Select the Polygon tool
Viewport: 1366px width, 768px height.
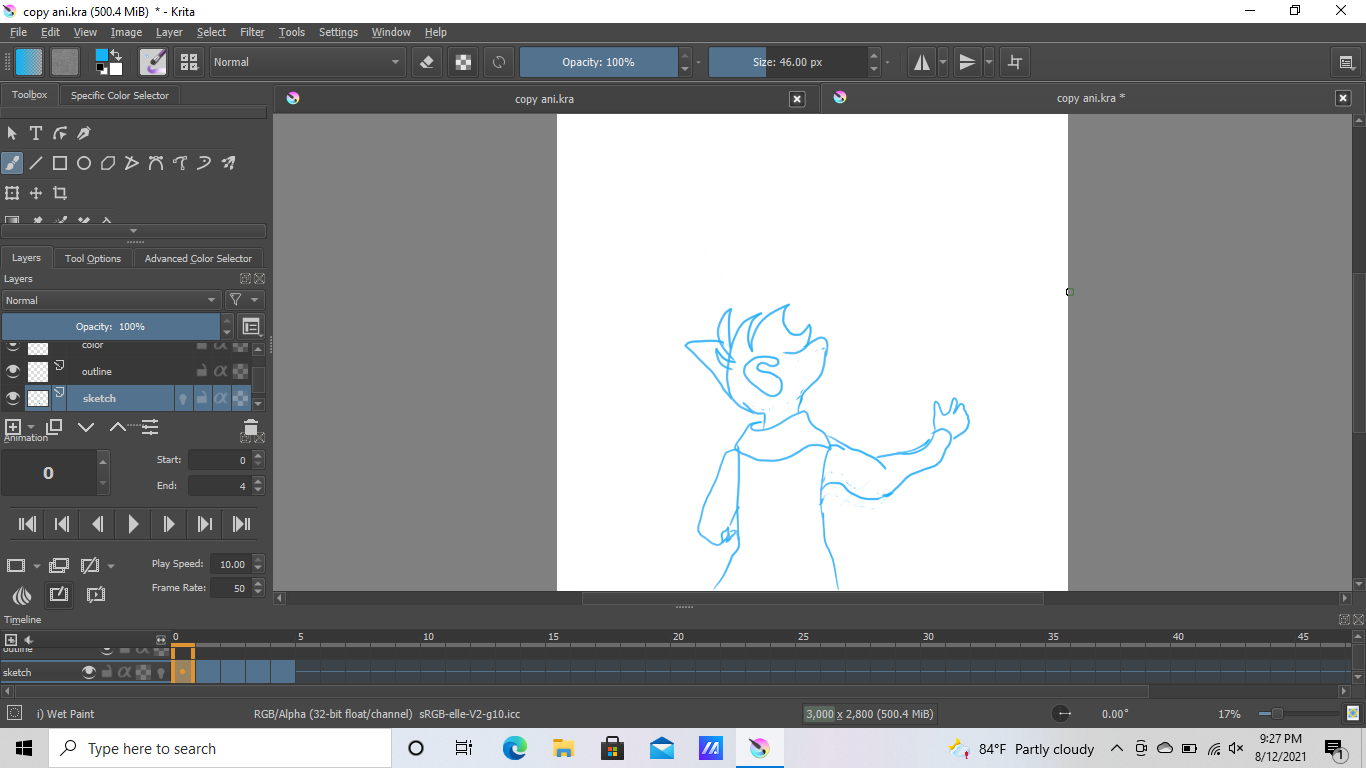click(108, 163)
